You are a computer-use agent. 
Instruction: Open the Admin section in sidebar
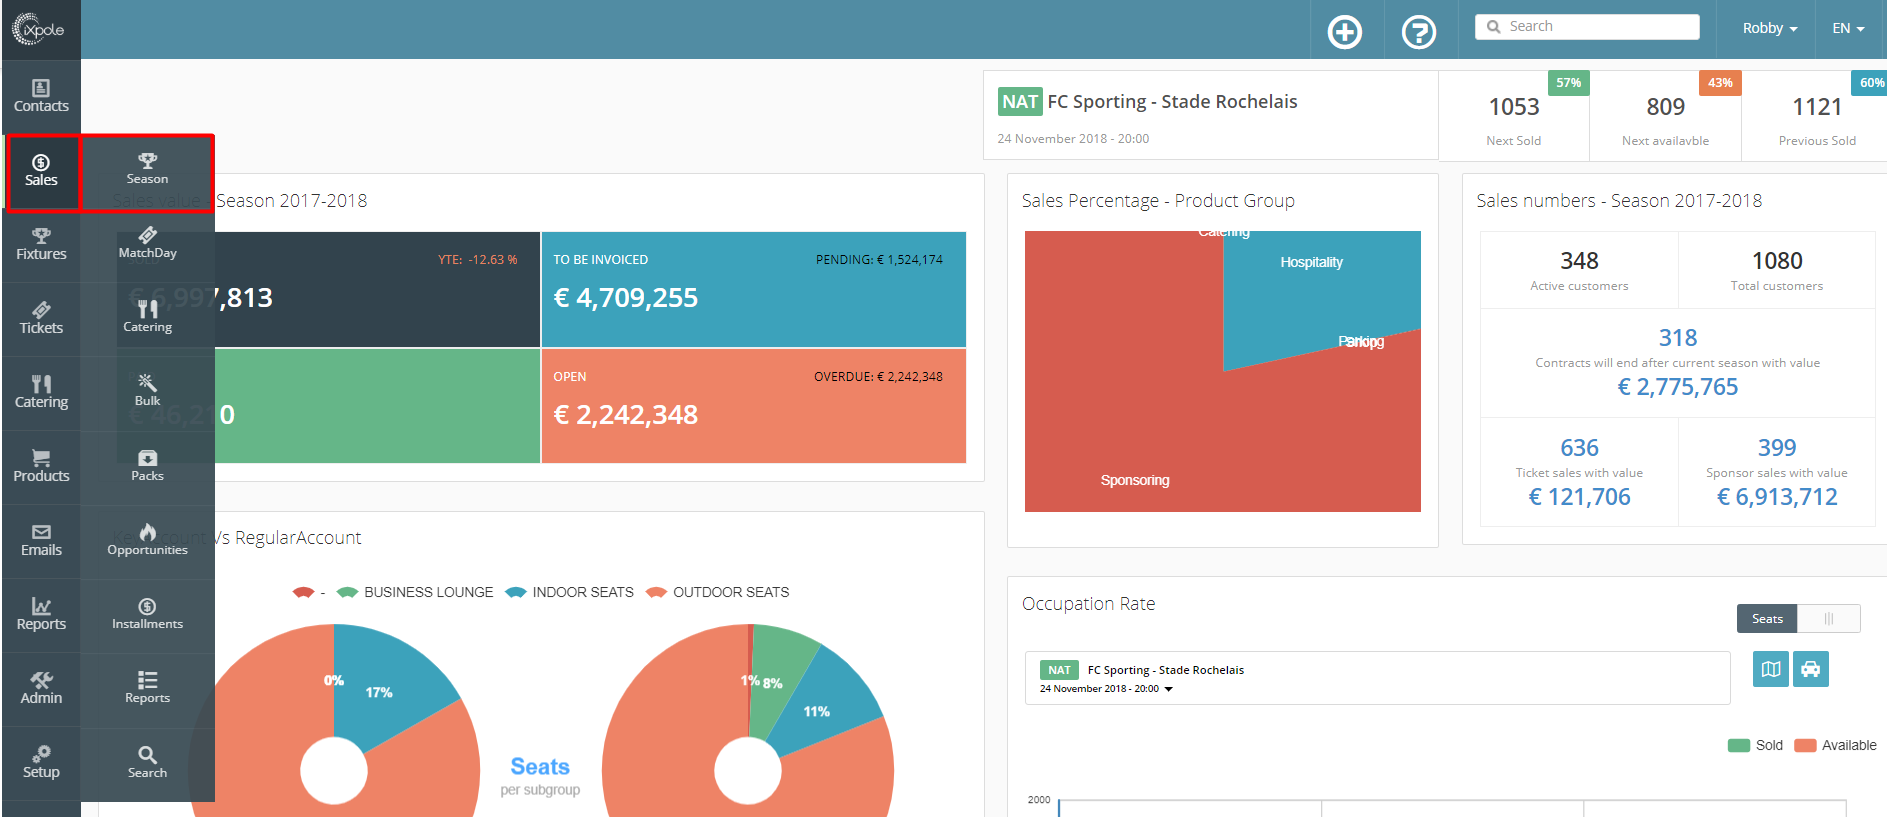(x=41, y=689)
